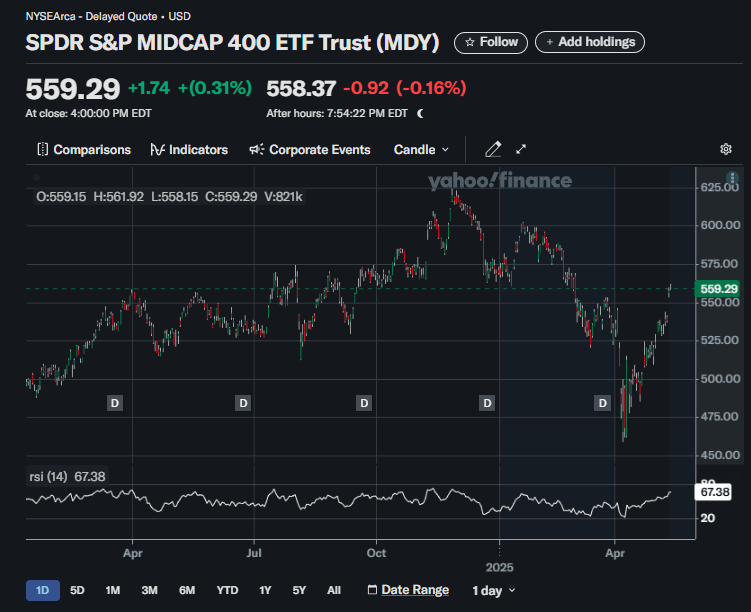
Task: Open the Candle chart type dropdown
Action: [421, 149]
